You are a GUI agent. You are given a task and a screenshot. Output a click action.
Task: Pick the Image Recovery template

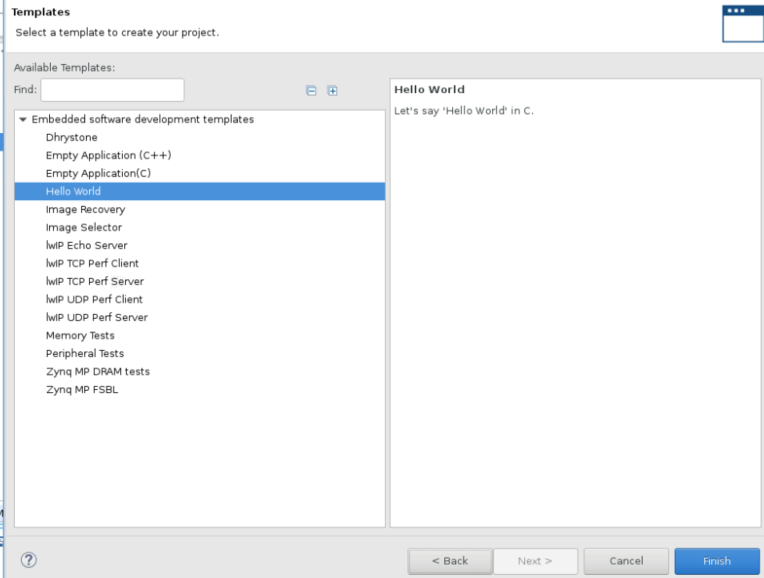pyautogui.click(x=85, y=209)
